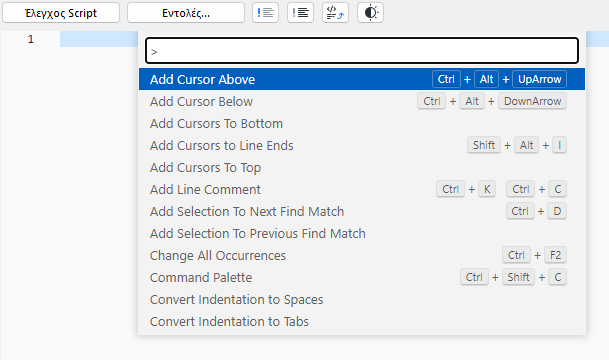Select Convert Indentation to Tabs
The width and height of the screenshot is (609, 360).
[362, 322]
